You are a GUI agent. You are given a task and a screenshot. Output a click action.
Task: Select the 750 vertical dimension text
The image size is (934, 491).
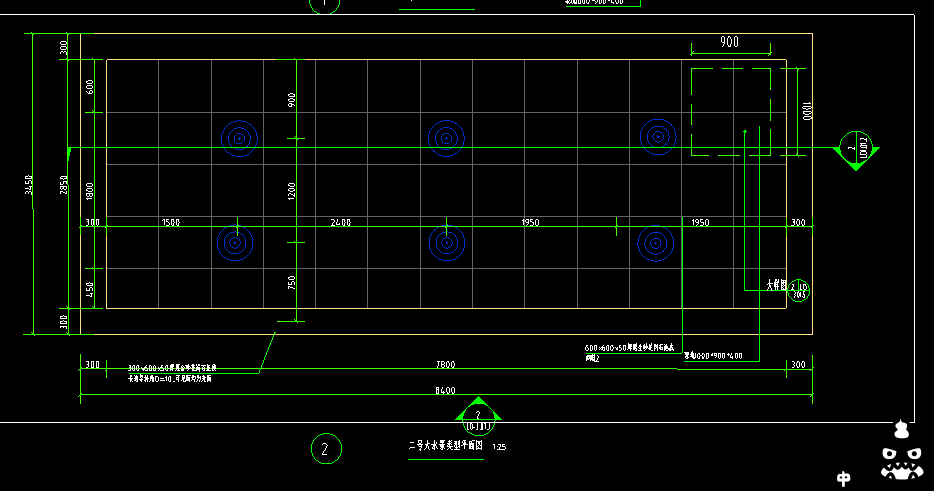291,282
